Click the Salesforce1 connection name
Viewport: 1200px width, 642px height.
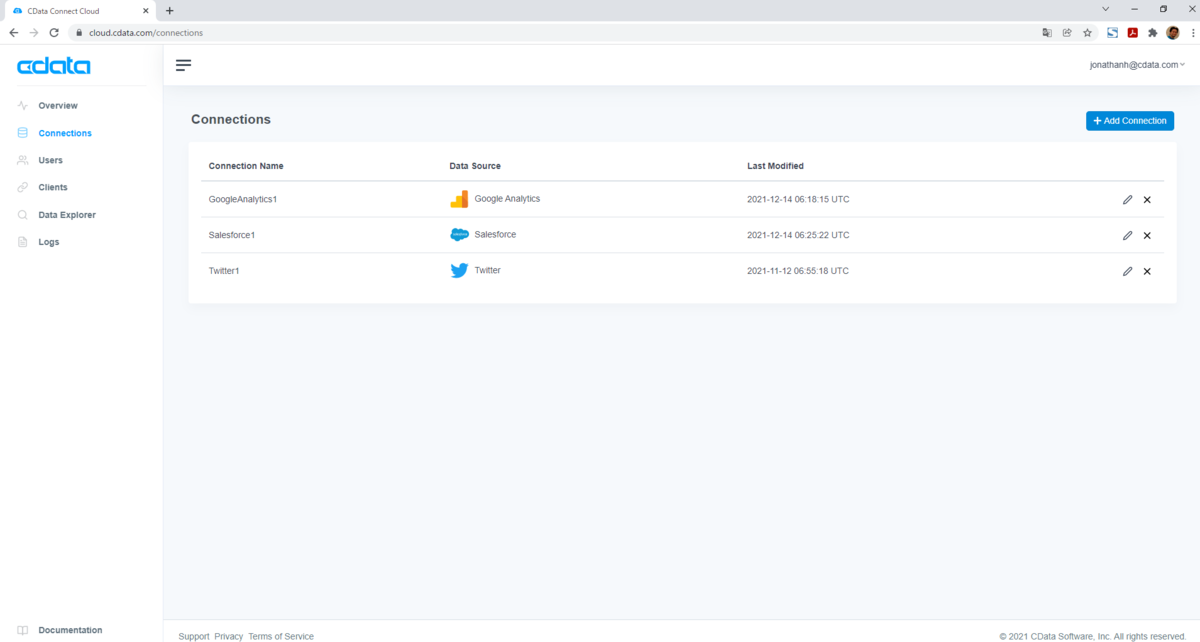coord(232,235)
